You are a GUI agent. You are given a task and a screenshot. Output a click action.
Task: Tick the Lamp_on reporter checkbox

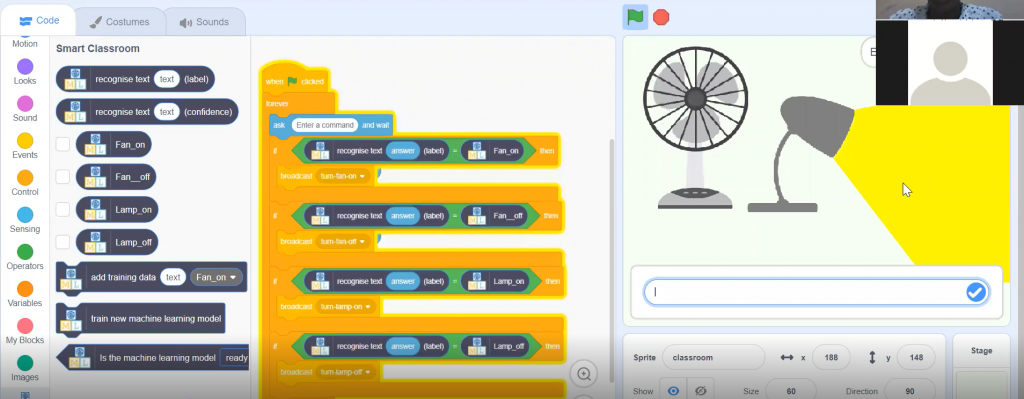(63, 210)
